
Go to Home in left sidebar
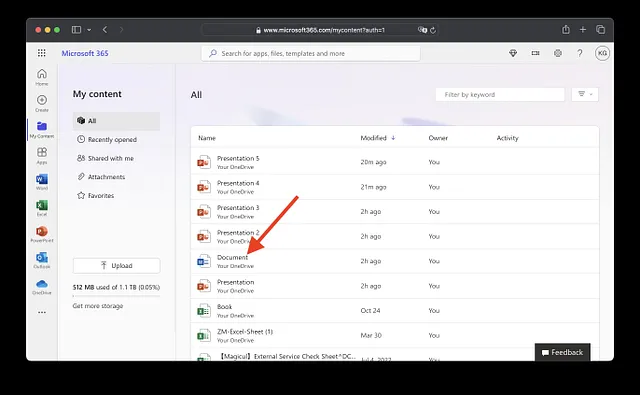click(42, 77)
